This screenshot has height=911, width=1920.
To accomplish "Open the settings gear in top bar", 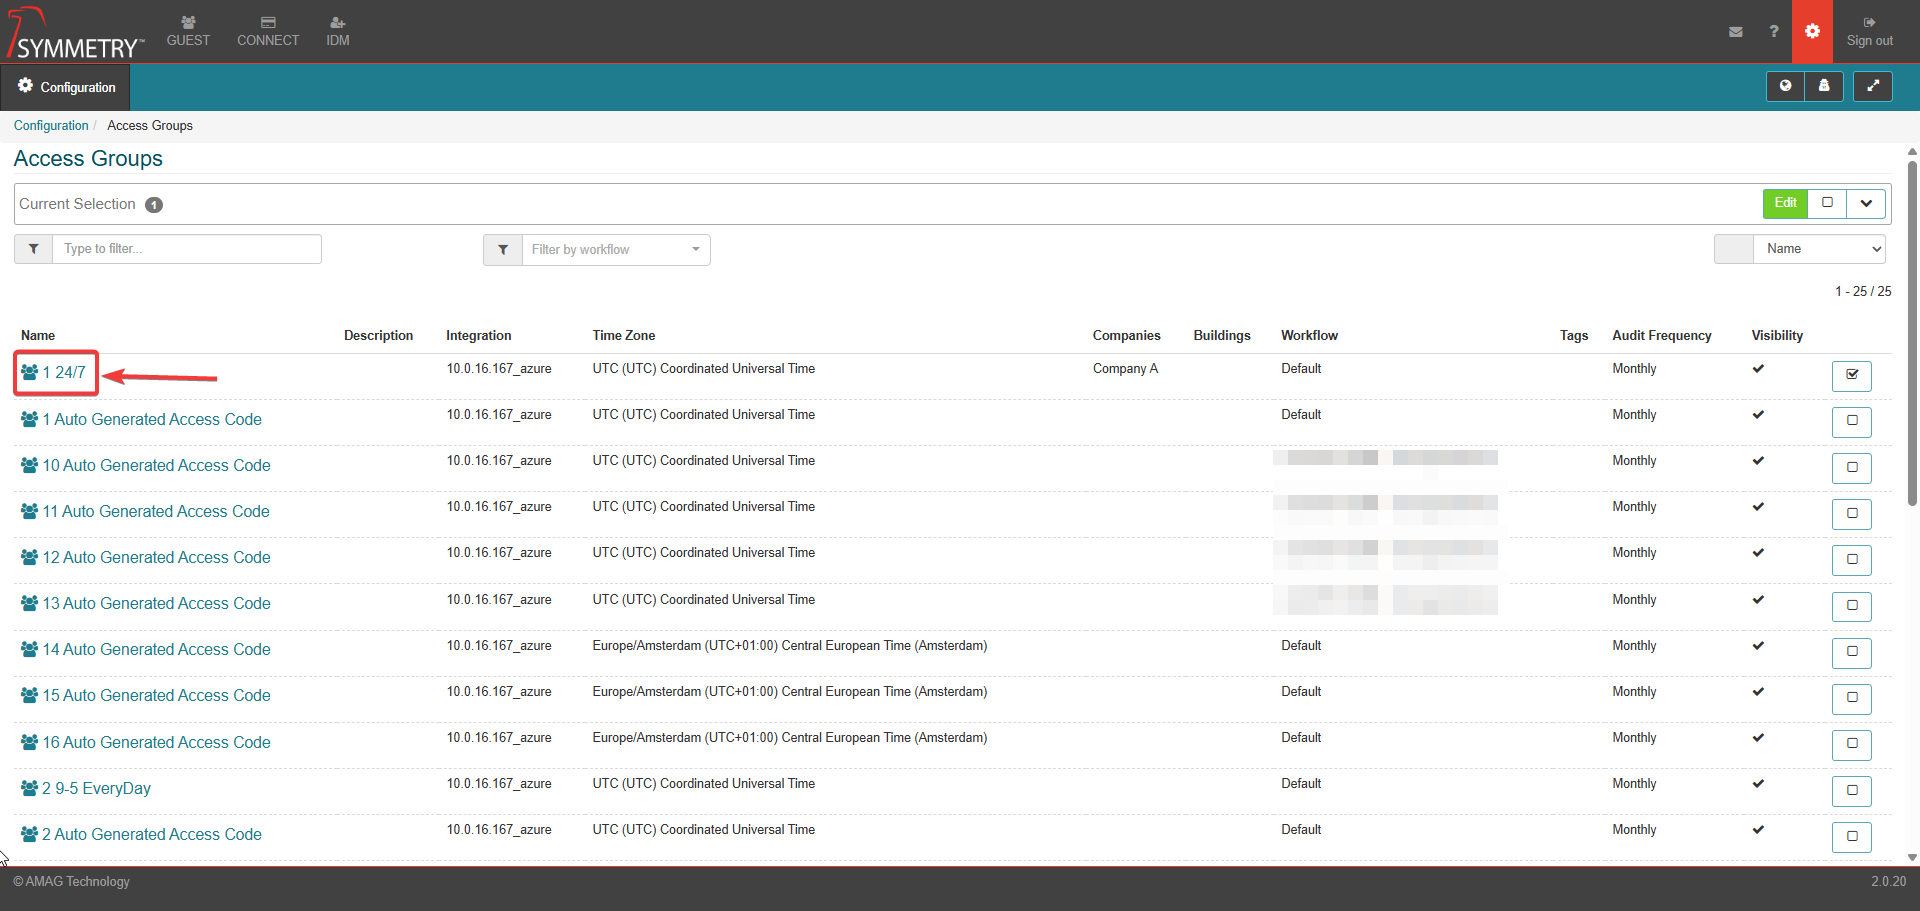I will pos(1812,32).
